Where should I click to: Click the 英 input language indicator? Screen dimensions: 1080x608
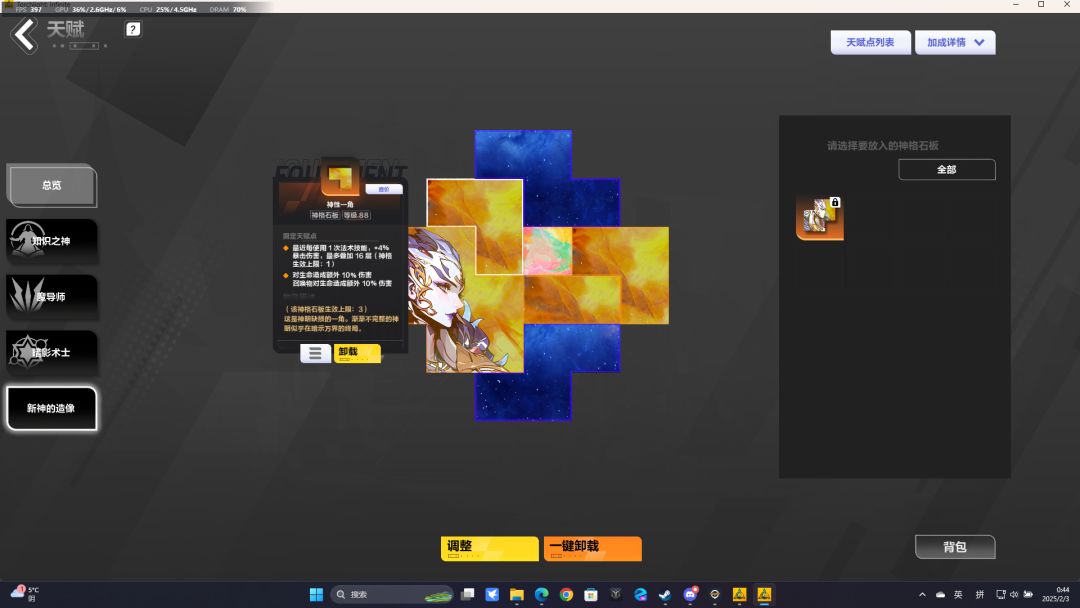(958, 594)
